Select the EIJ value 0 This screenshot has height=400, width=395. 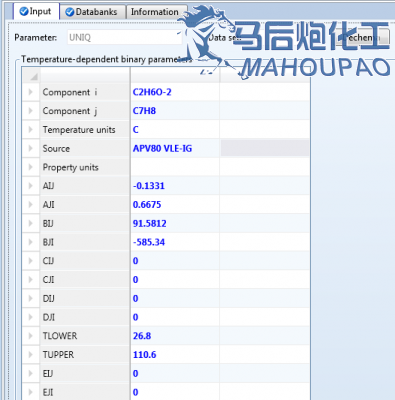click(x=175, y=373)
